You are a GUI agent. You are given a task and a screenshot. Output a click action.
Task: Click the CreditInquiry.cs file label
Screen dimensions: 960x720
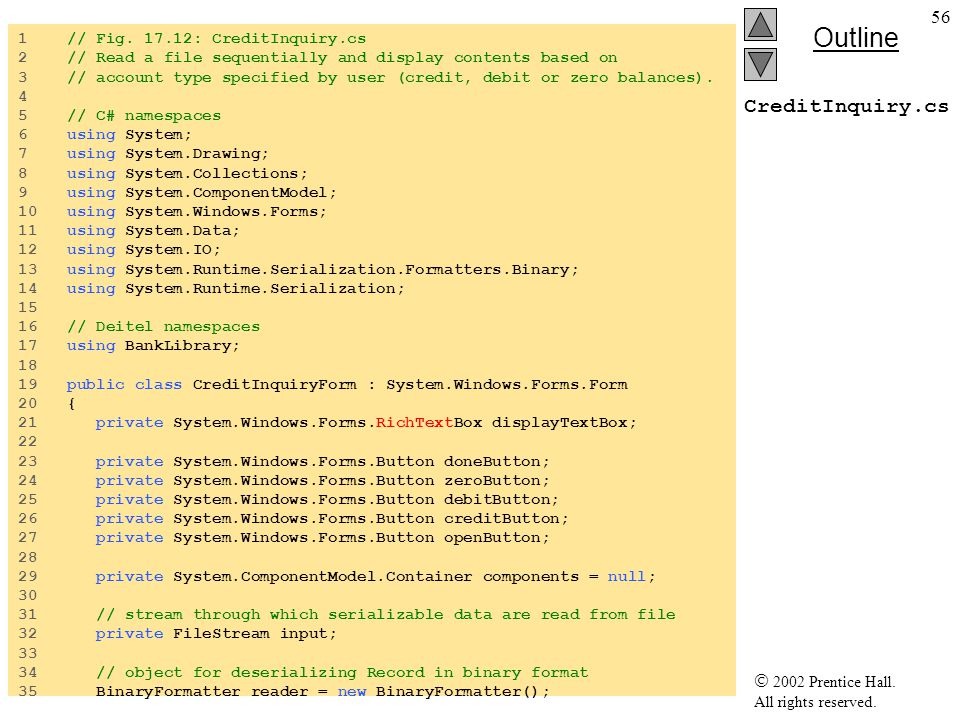(x=846, y=107)
